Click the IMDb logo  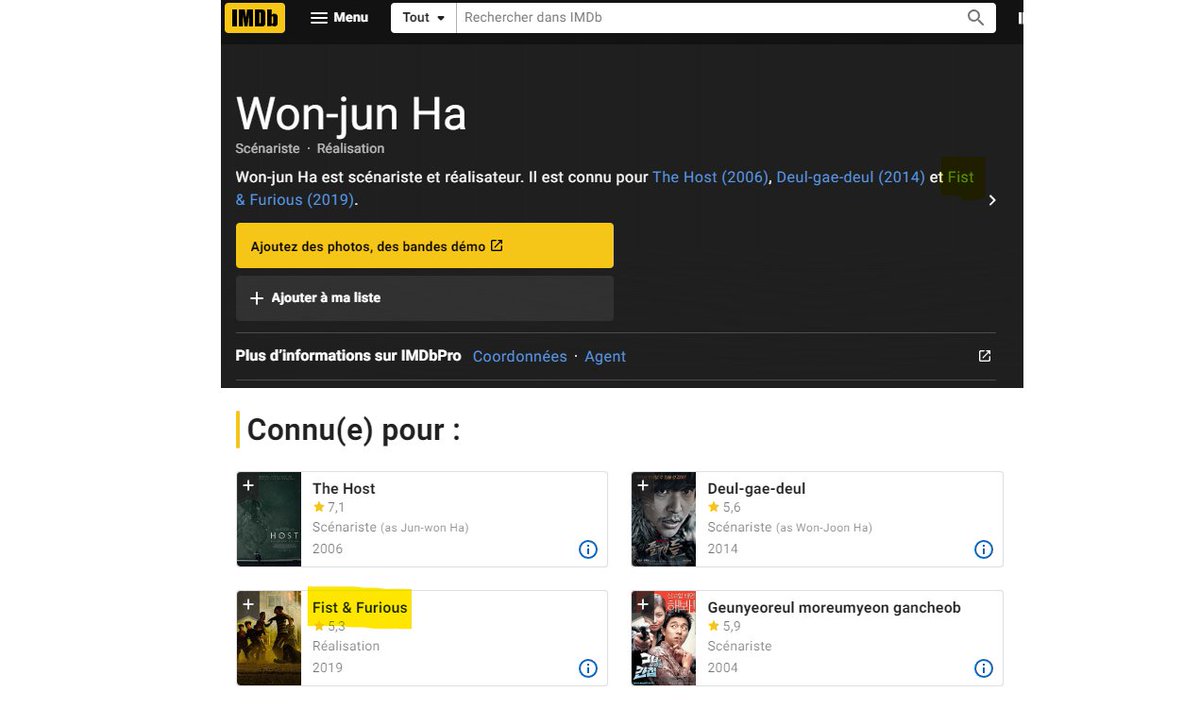tap(254, 17)
